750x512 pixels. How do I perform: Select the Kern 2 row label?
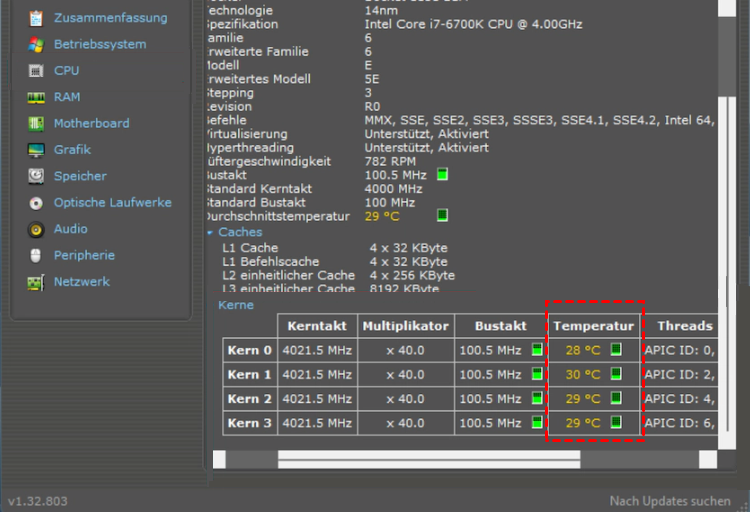pyautogui.click(x=250, y=399)
